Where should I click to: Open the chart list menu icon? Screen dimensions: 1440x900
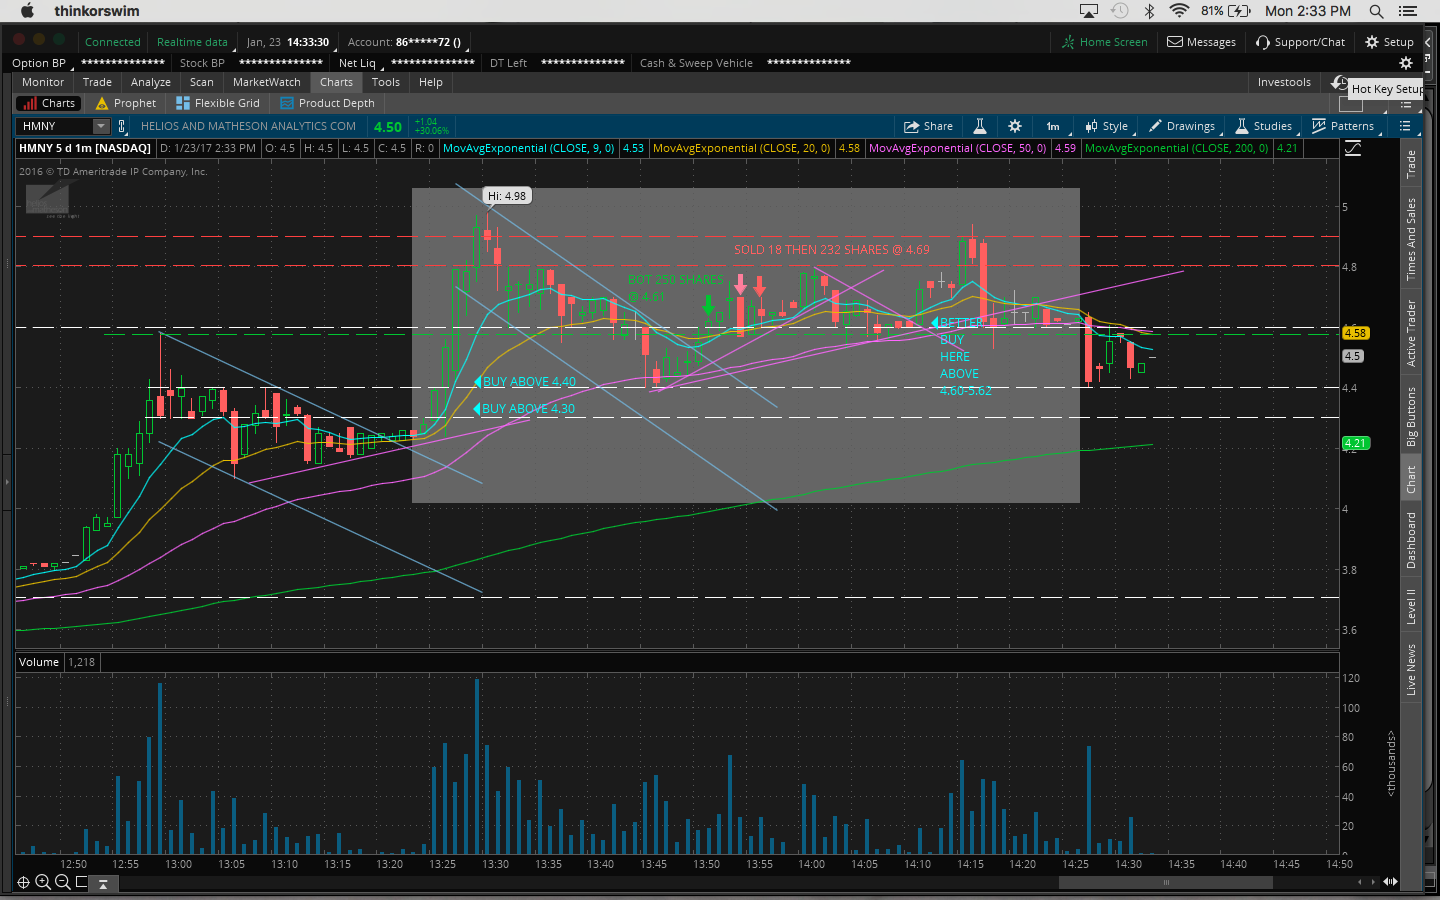pyautogui.click(x=1405, y=126)
